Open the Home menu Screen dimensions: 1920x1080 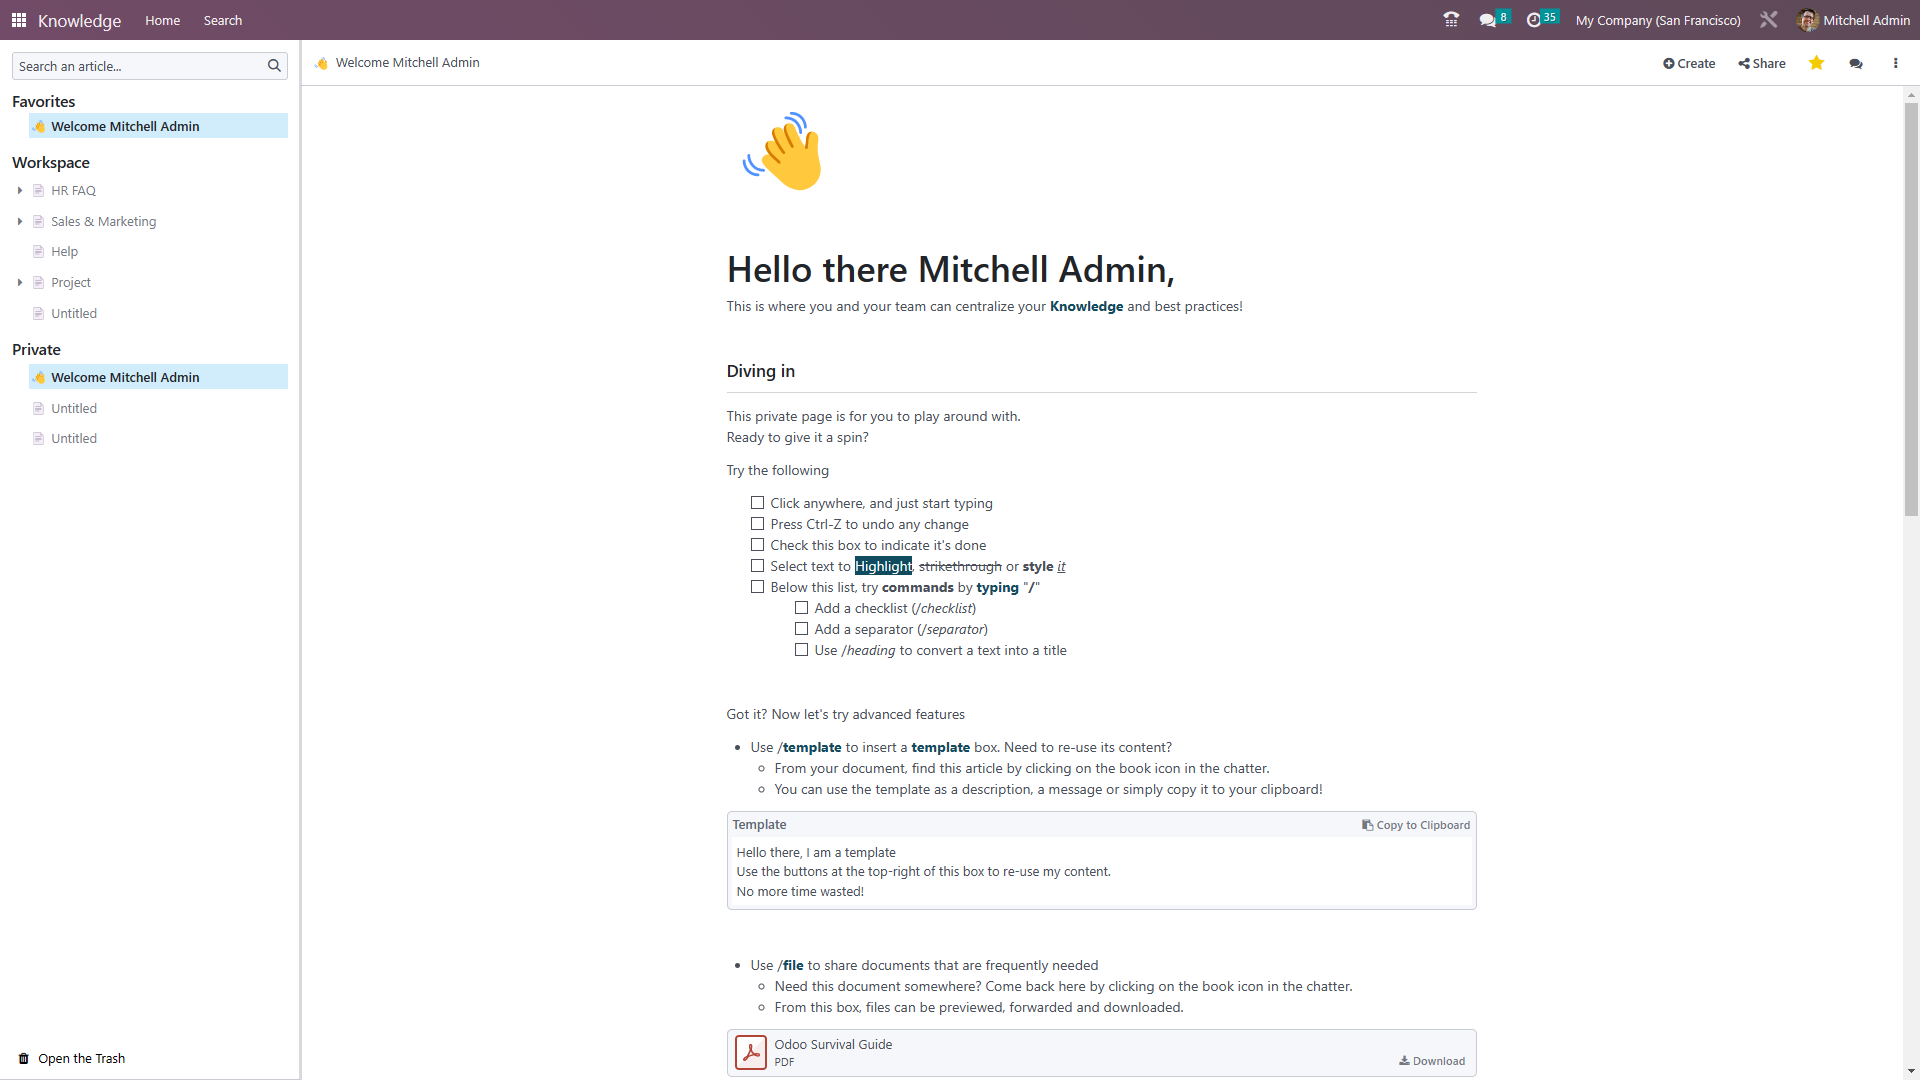pyautogui.click(x=162, y=20)
